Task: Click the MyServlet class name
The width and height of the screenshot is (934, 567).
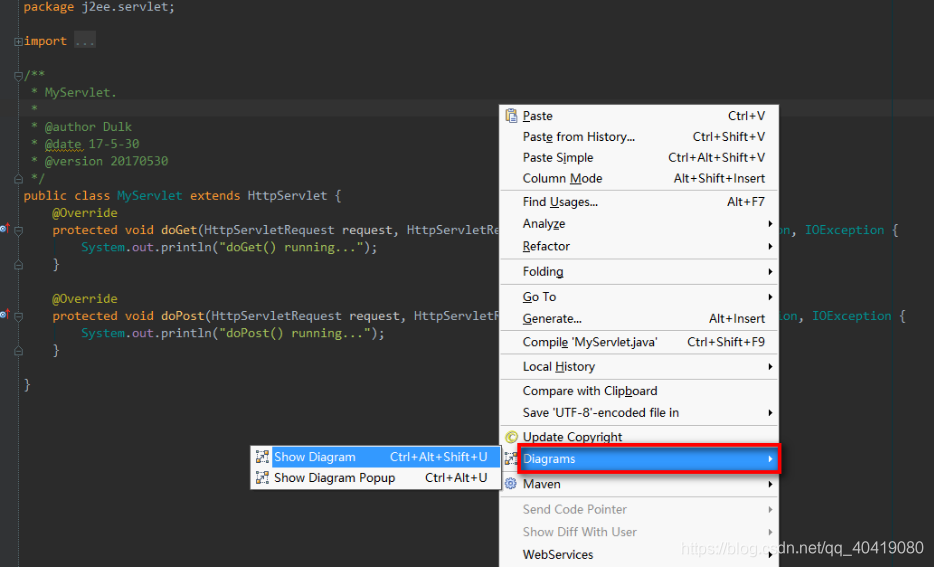Action: [150, 195]
